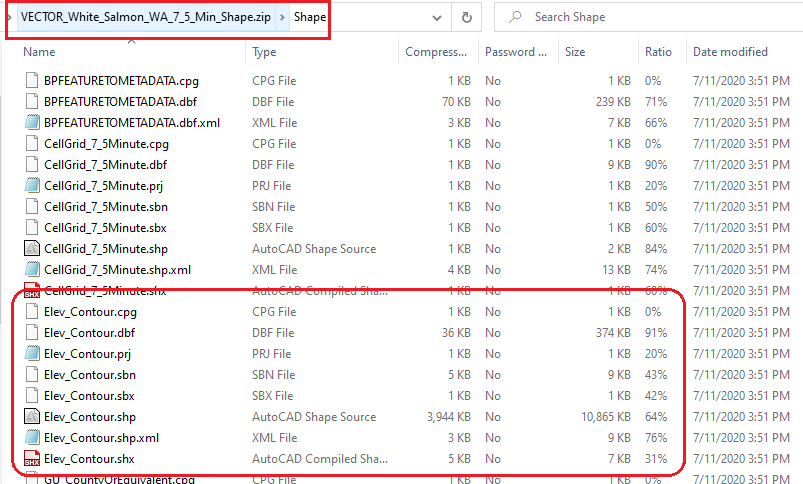
Task: Click the 10,865 KB size value
Action: click(605, 416)
